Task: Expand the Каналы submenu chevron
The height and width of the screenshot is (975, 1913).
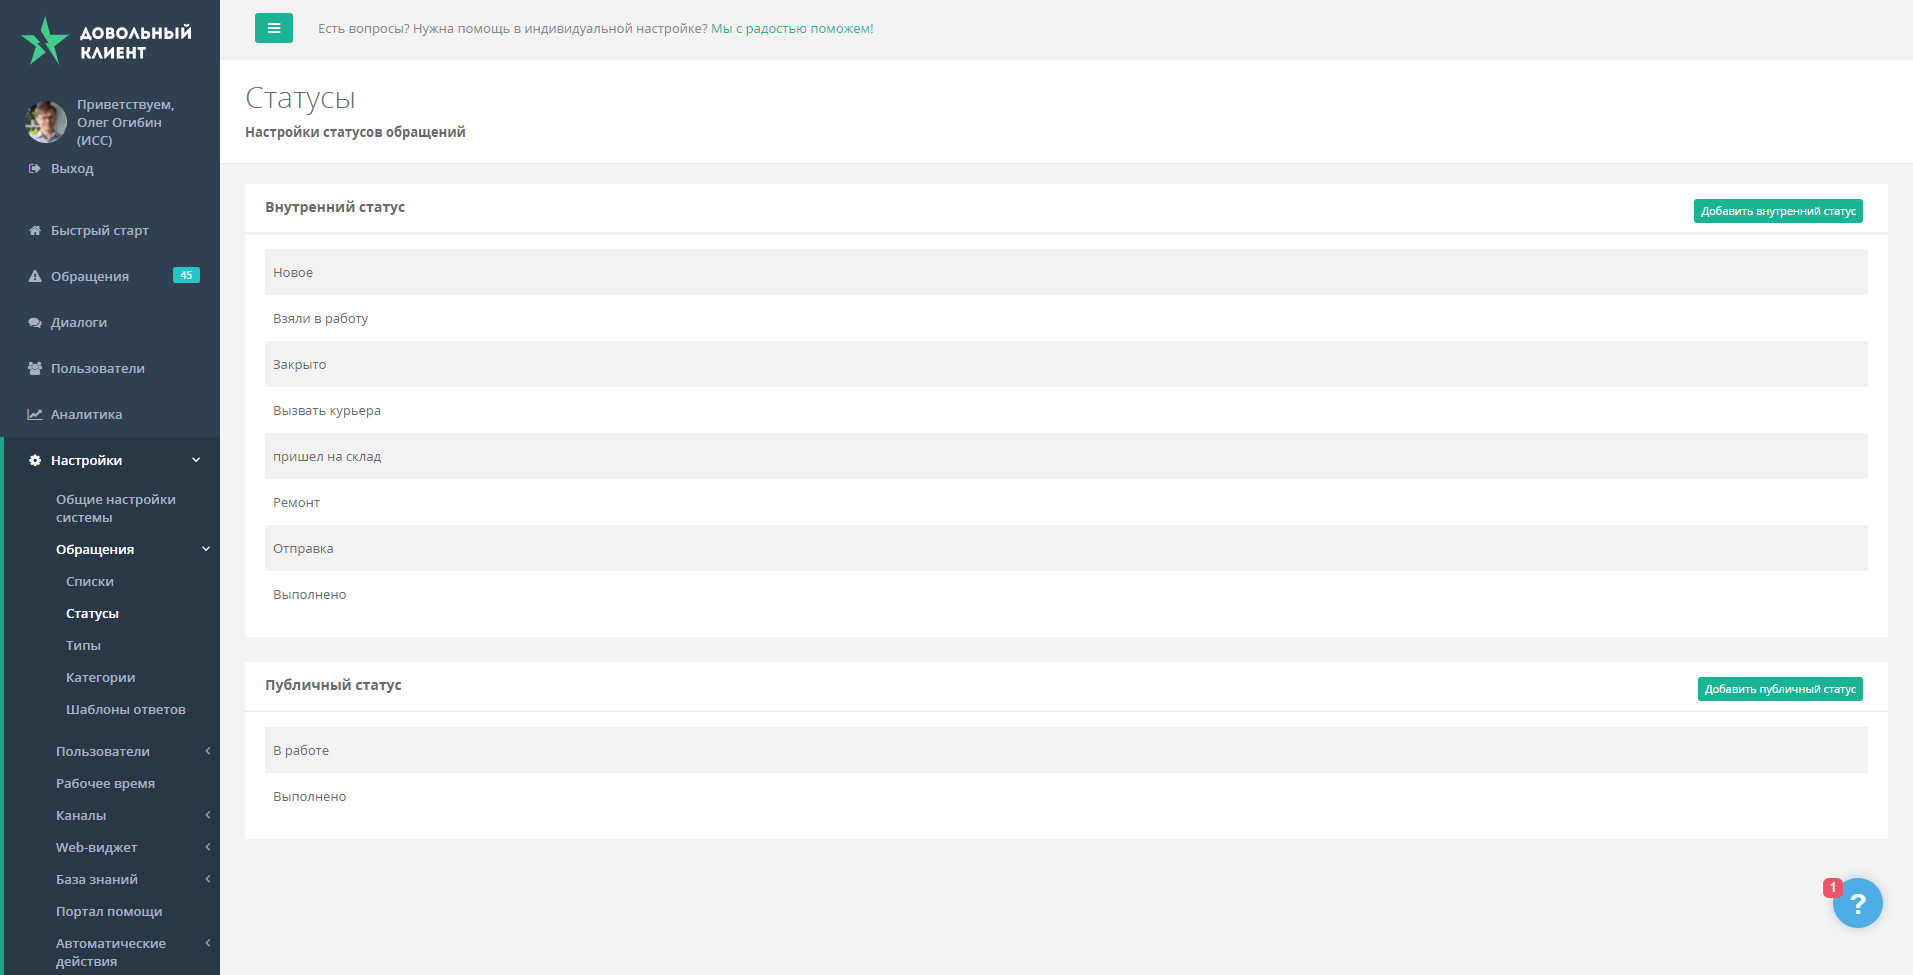Action: (x=208, y=815)
